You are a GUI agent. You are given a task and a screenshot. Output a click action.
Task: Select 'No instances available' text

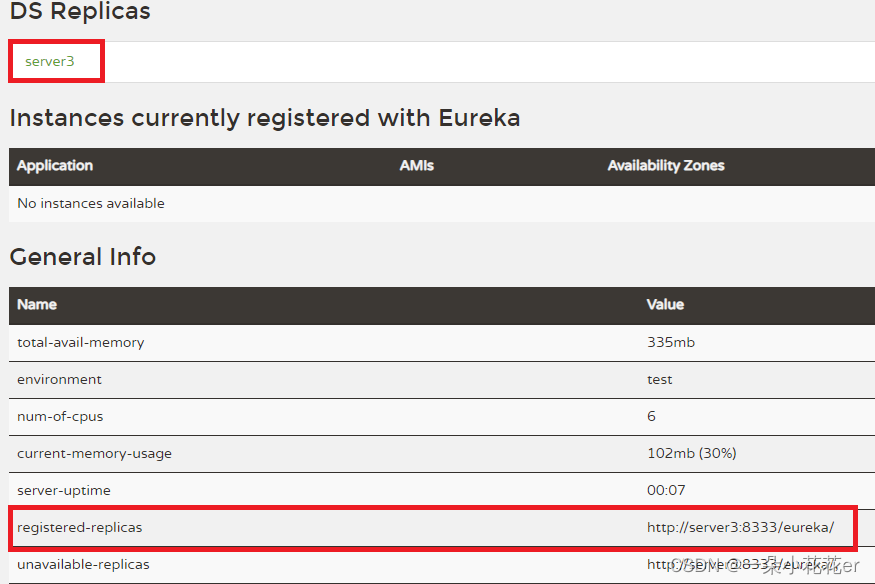pyautogui.click(x=91, y=204)
